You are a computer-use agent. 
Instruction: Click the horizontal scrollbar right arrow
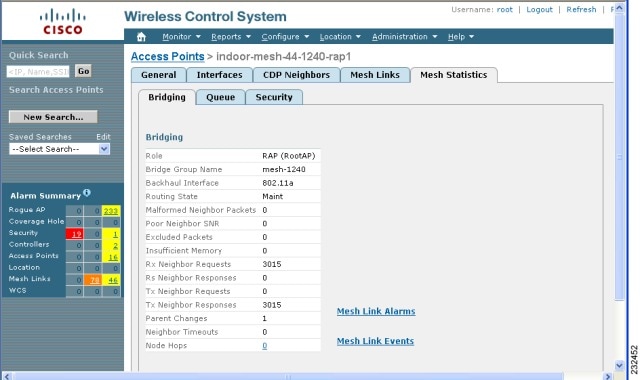pos(608,376)
